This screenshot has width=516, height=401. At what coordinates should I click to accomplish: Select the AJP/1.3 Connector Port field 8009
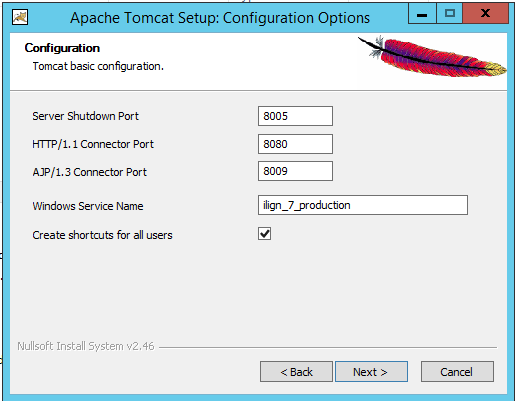pyautogui.click(x=295, y=171)
